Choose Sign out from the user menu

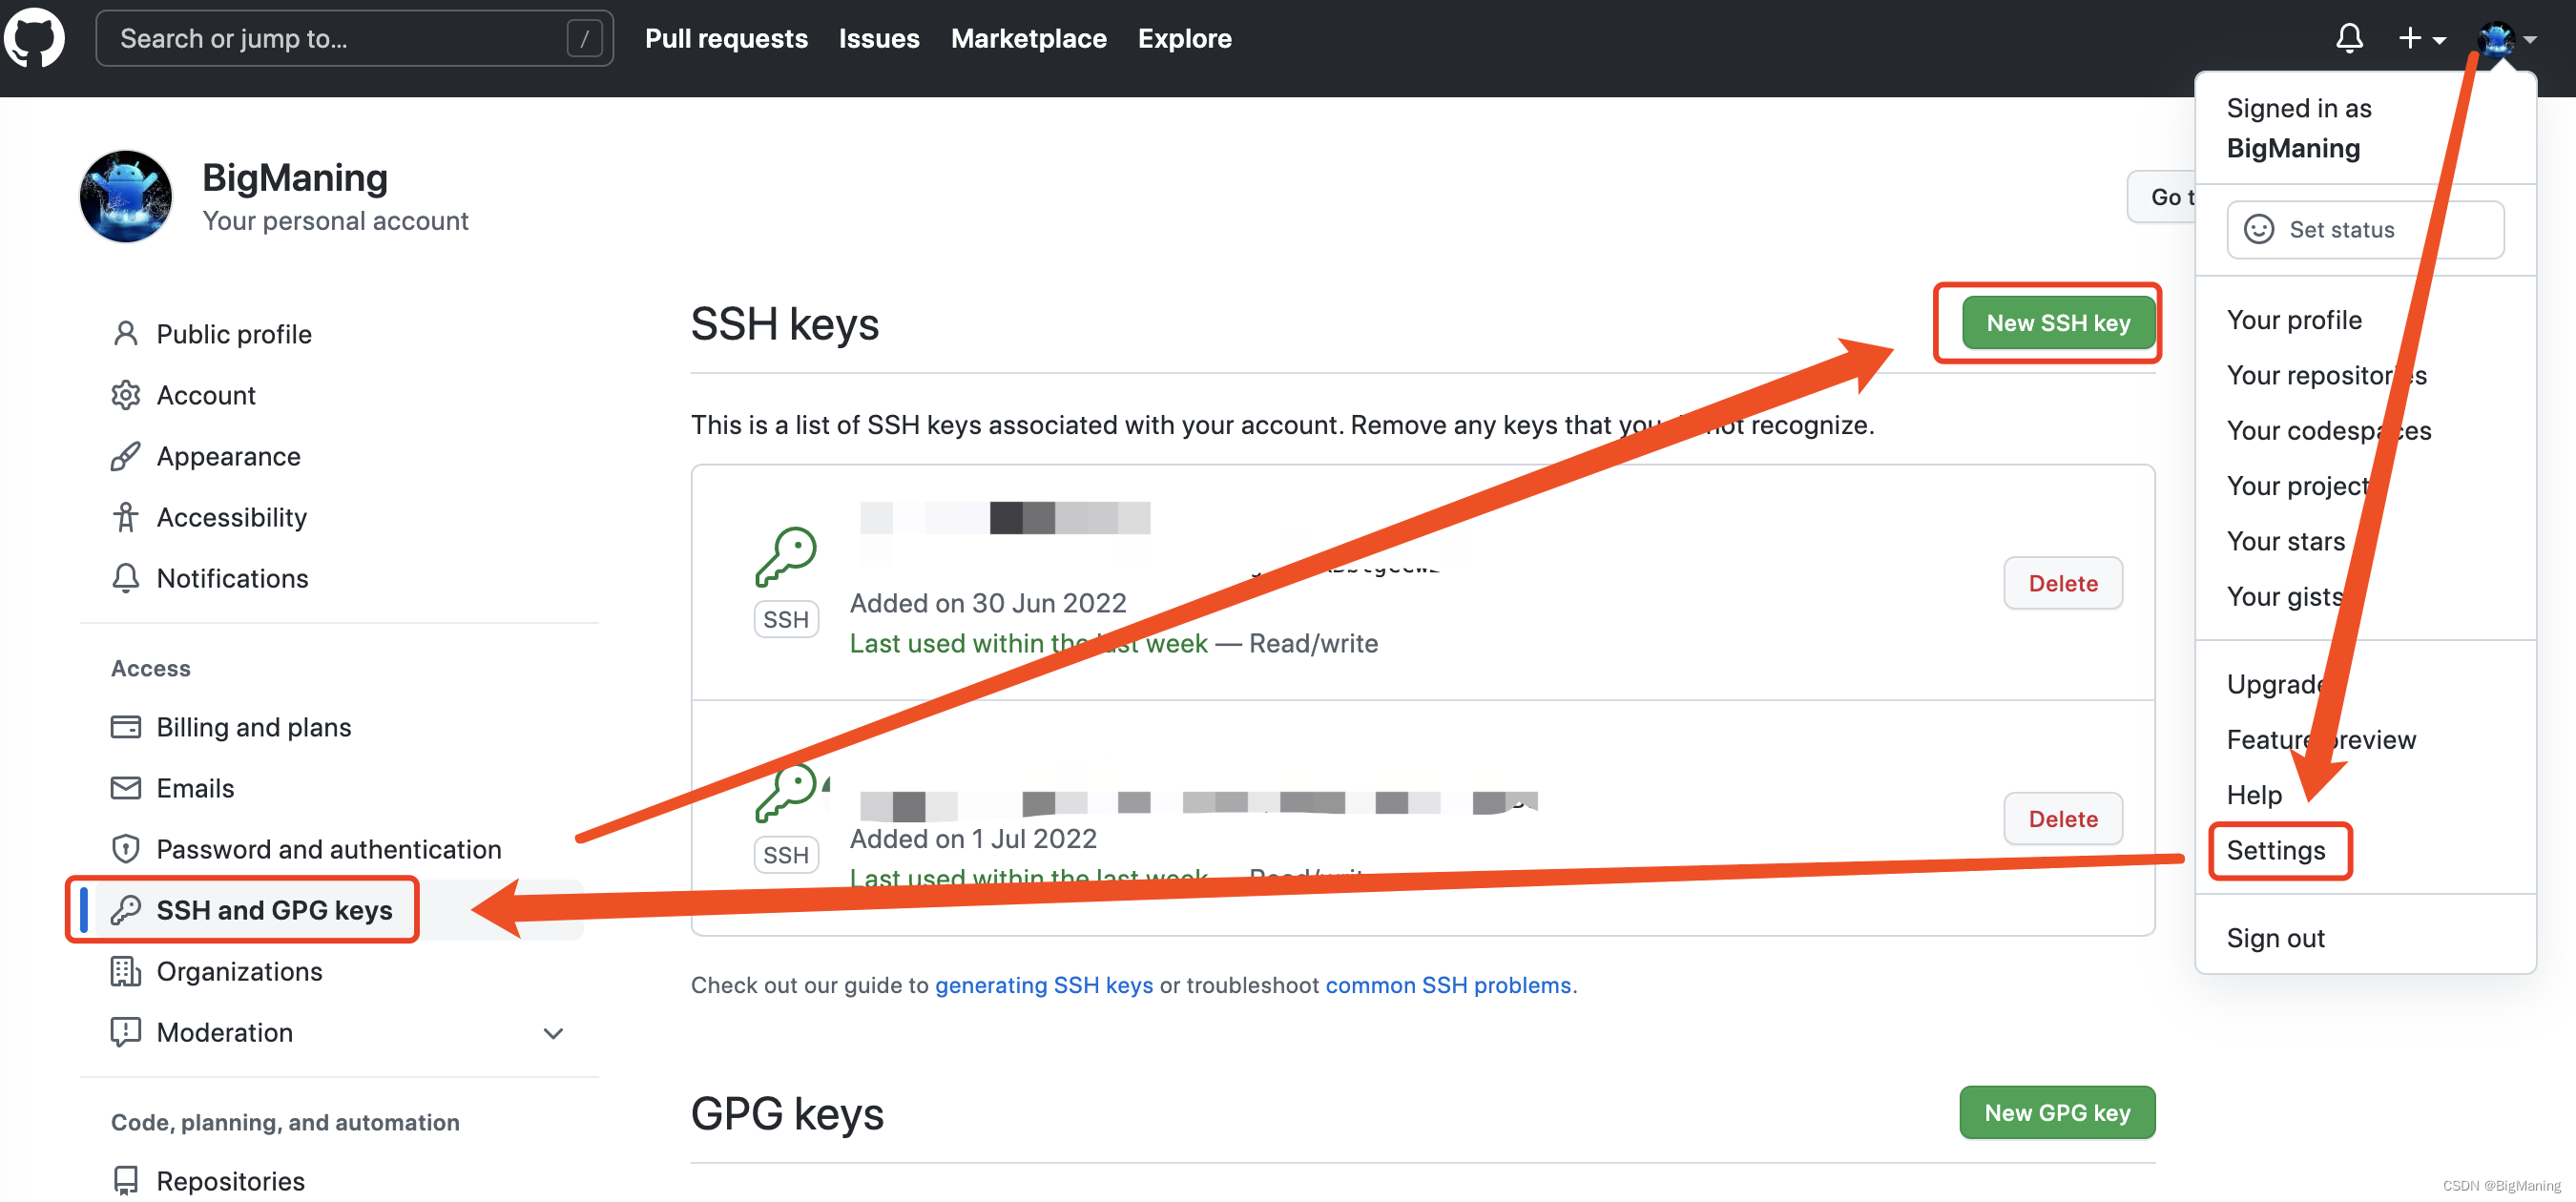(x=2275, y=938)
